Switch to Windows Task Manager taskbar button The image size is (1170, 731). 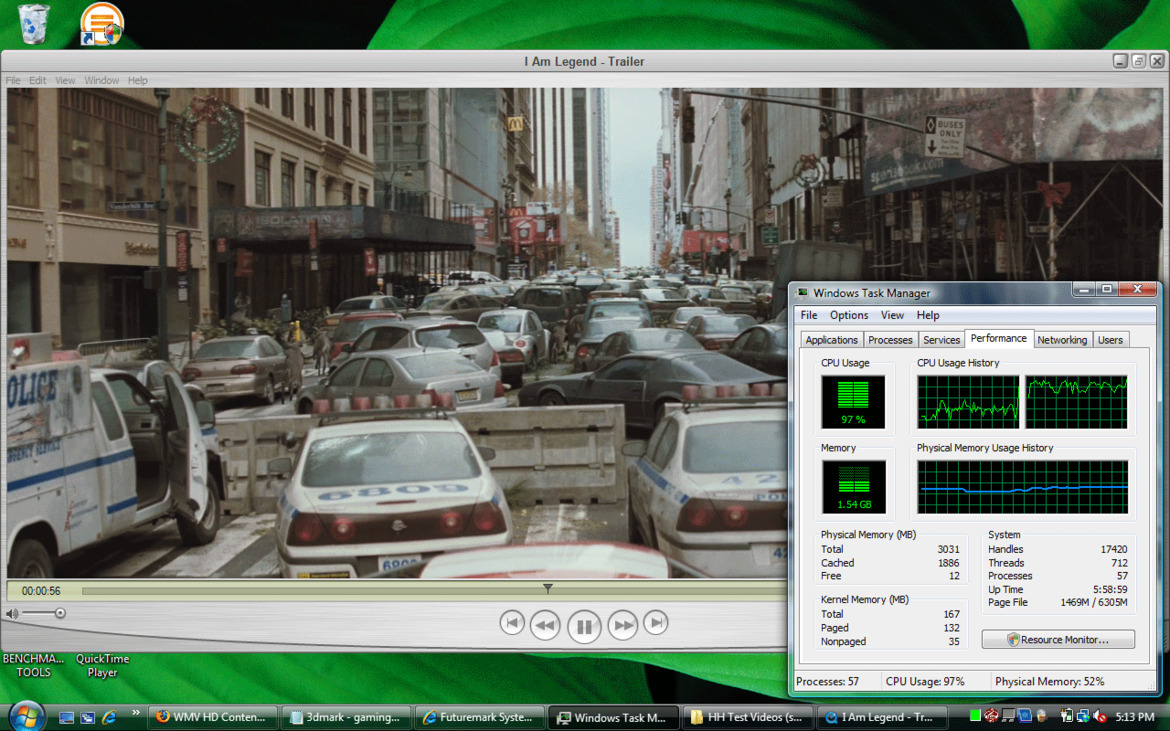[613, 718]
